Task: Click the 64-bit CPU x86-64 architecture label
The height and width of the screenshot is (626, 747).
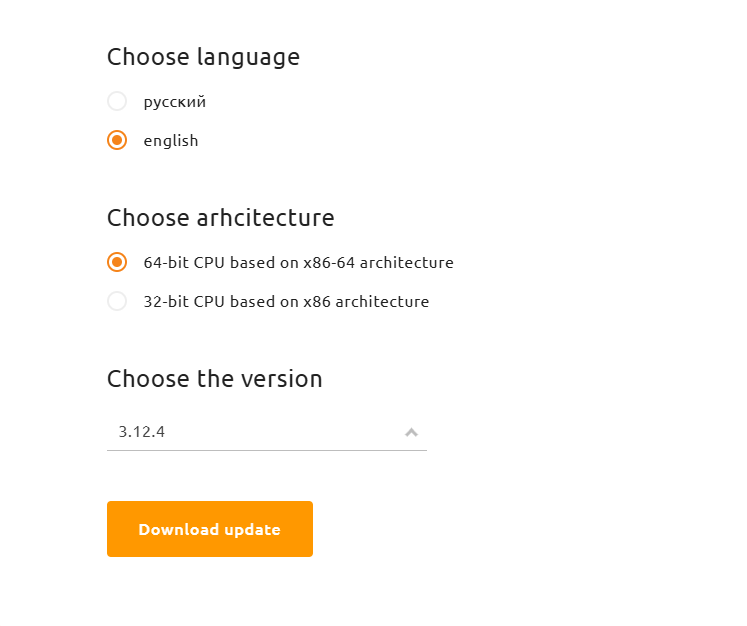Action: pos(299,263)
